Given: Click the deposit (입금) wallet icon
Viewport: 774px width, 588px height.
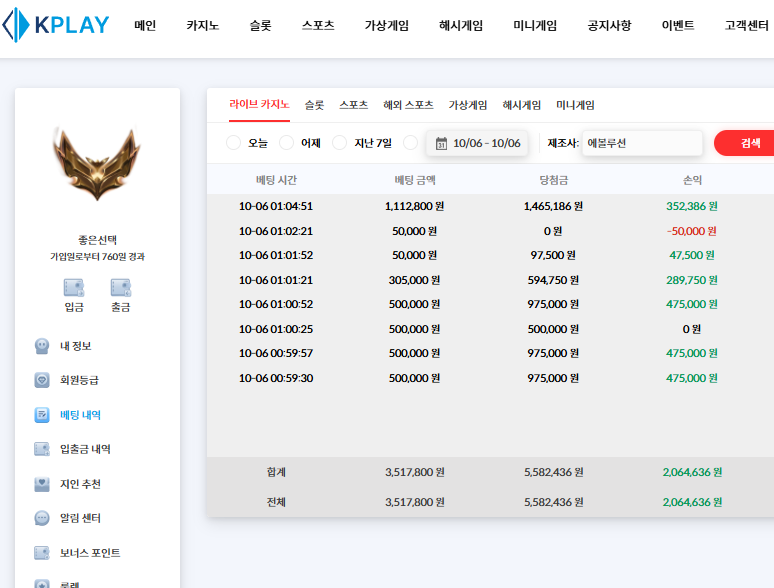Looking at the screenshot, I should click(x=74, y=288).
